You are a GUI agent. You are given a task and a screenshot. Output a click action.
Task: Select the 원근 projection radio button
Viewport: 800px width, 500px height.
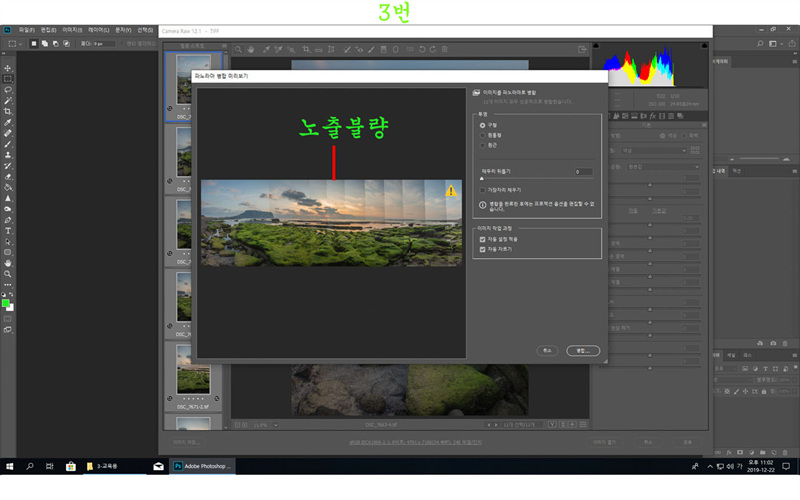pyautogui.click(x=482, y=145)
